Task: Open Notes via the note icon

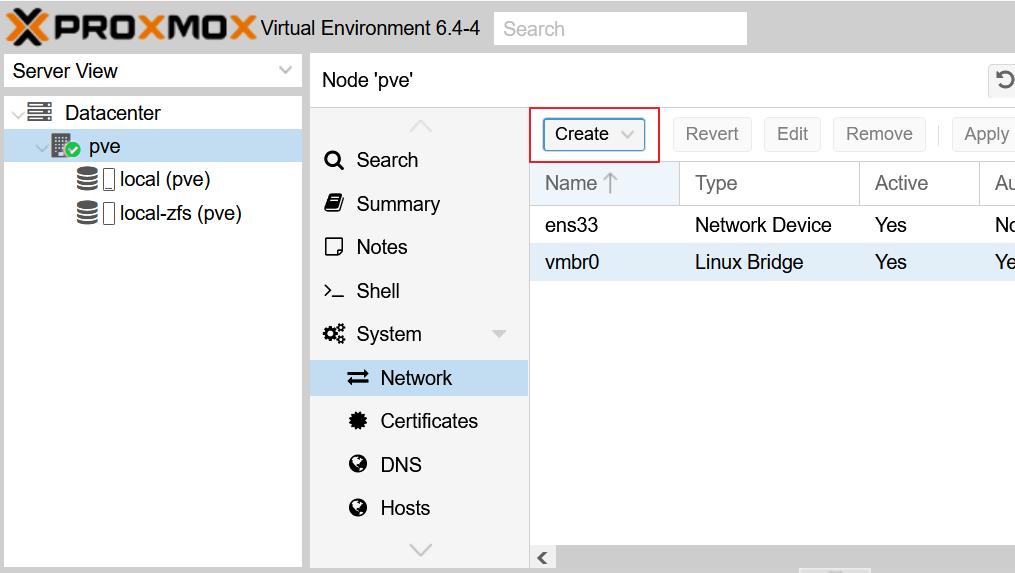Action: click(334, 247)
